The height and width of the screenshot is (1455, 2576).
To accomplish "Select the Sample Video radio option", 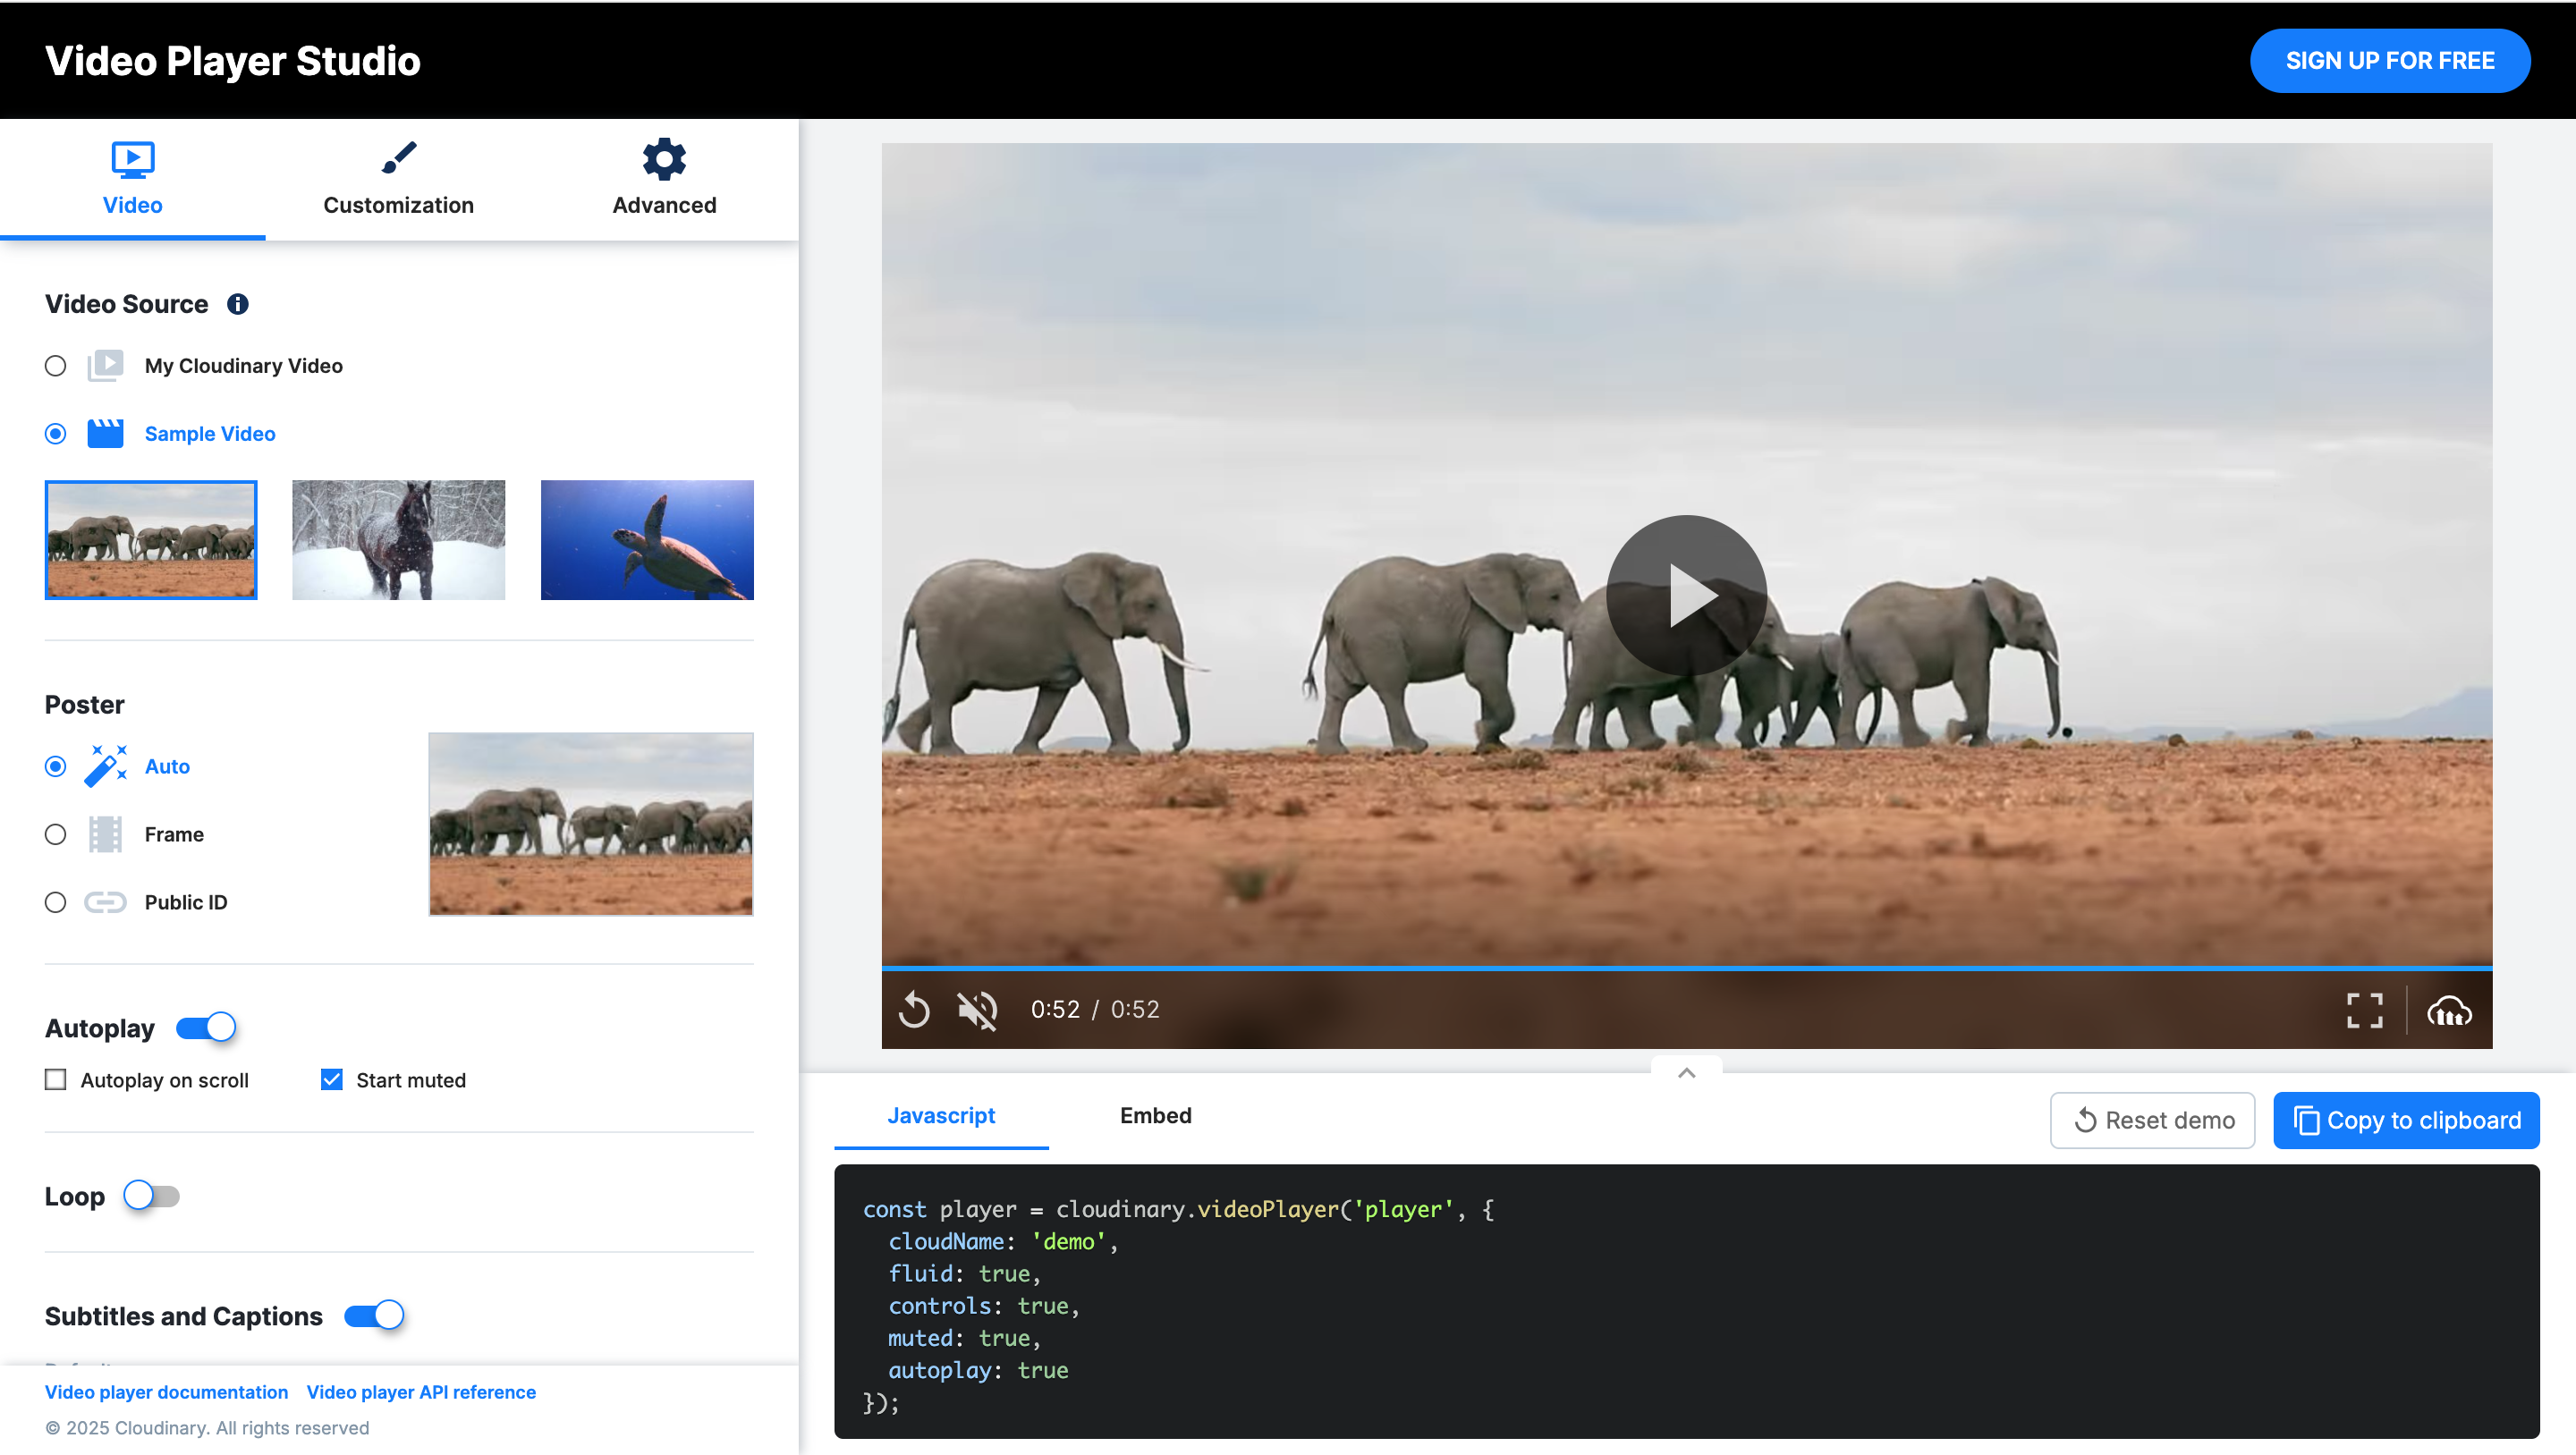I will coord(56,434).
